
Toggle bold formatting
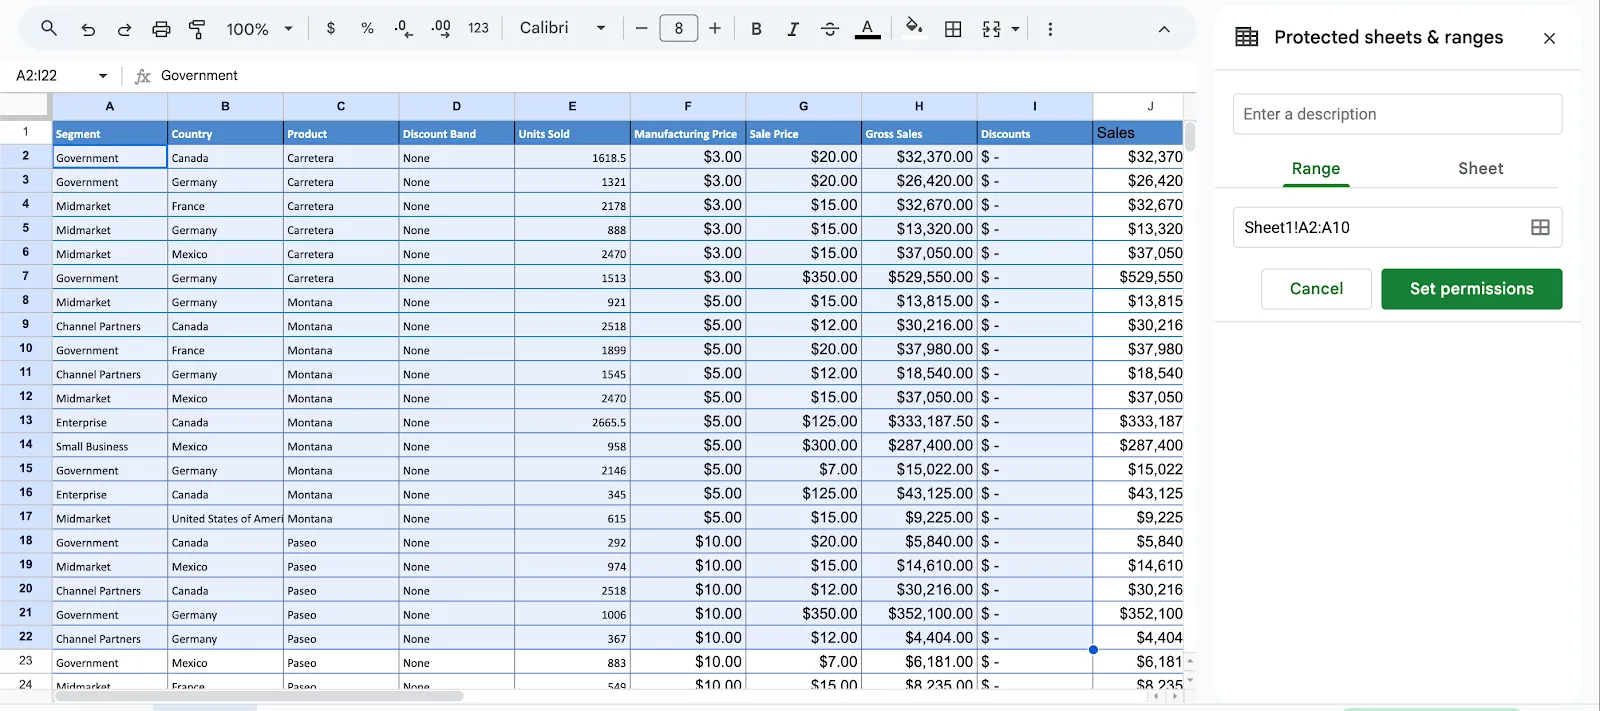[x=756, y=29]
